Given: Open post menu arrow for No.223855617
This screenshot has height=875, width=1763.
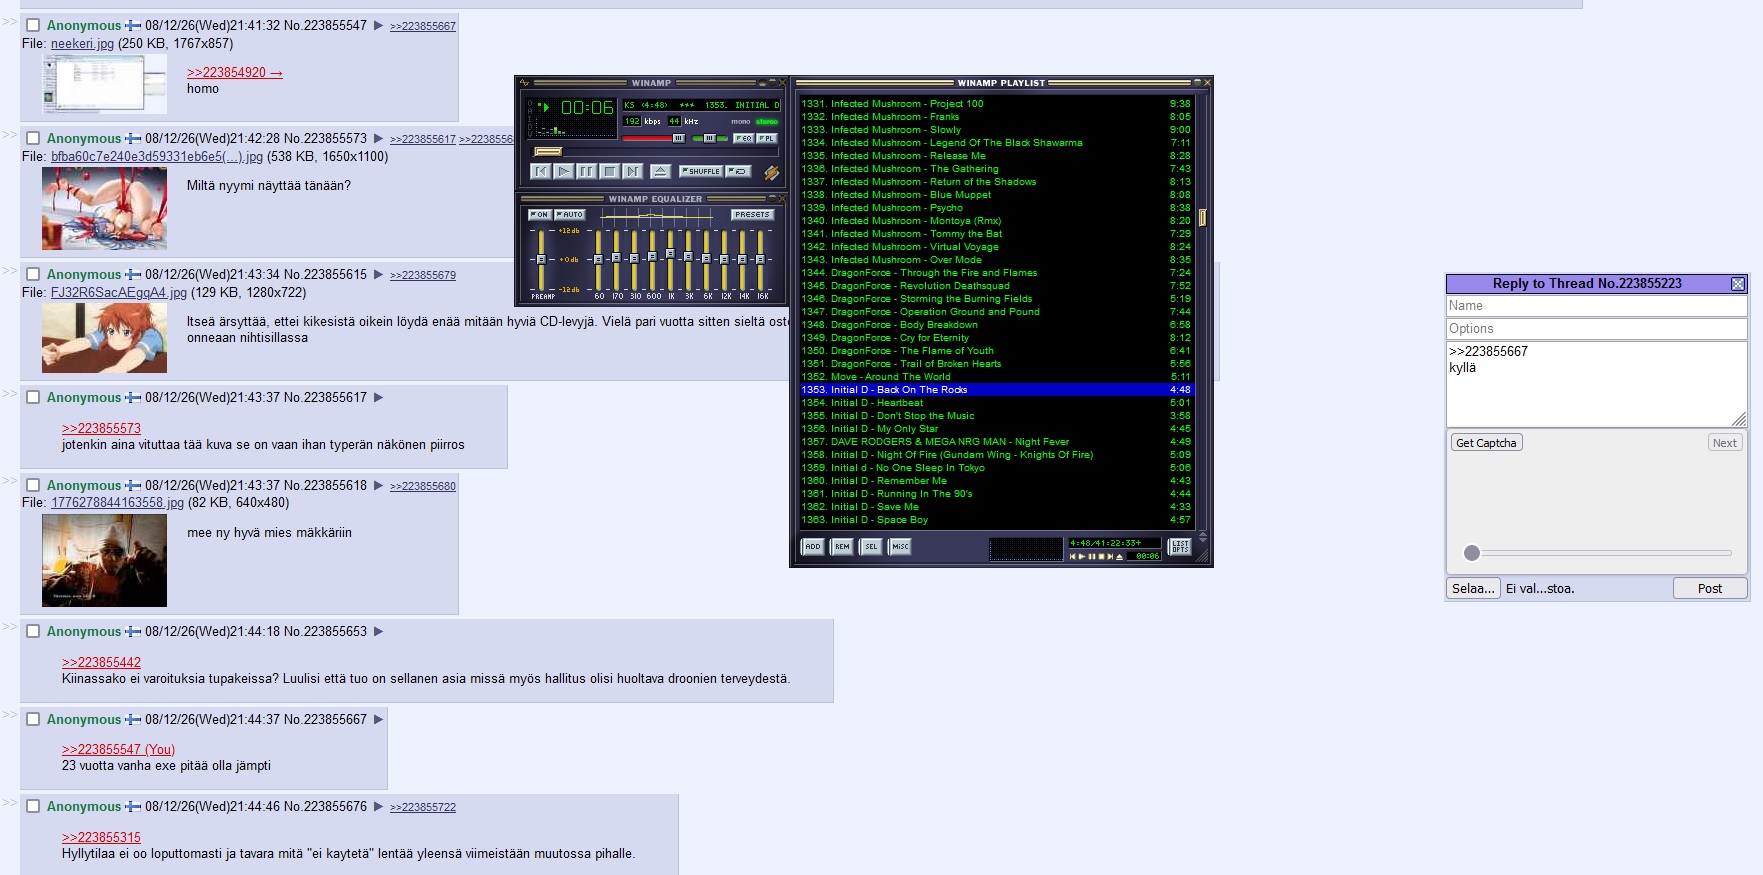Looking at the screenshot, I should pos(378,398).
